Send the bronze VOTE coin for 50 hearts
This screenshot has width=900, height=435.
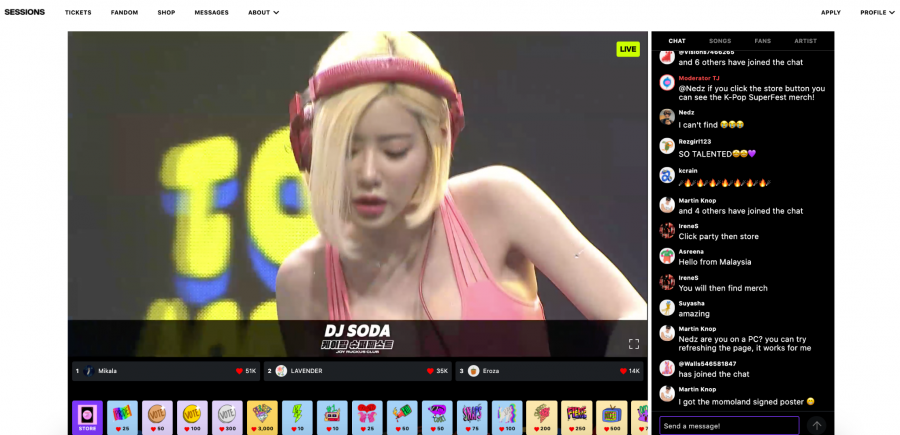(x=157, y=417)
